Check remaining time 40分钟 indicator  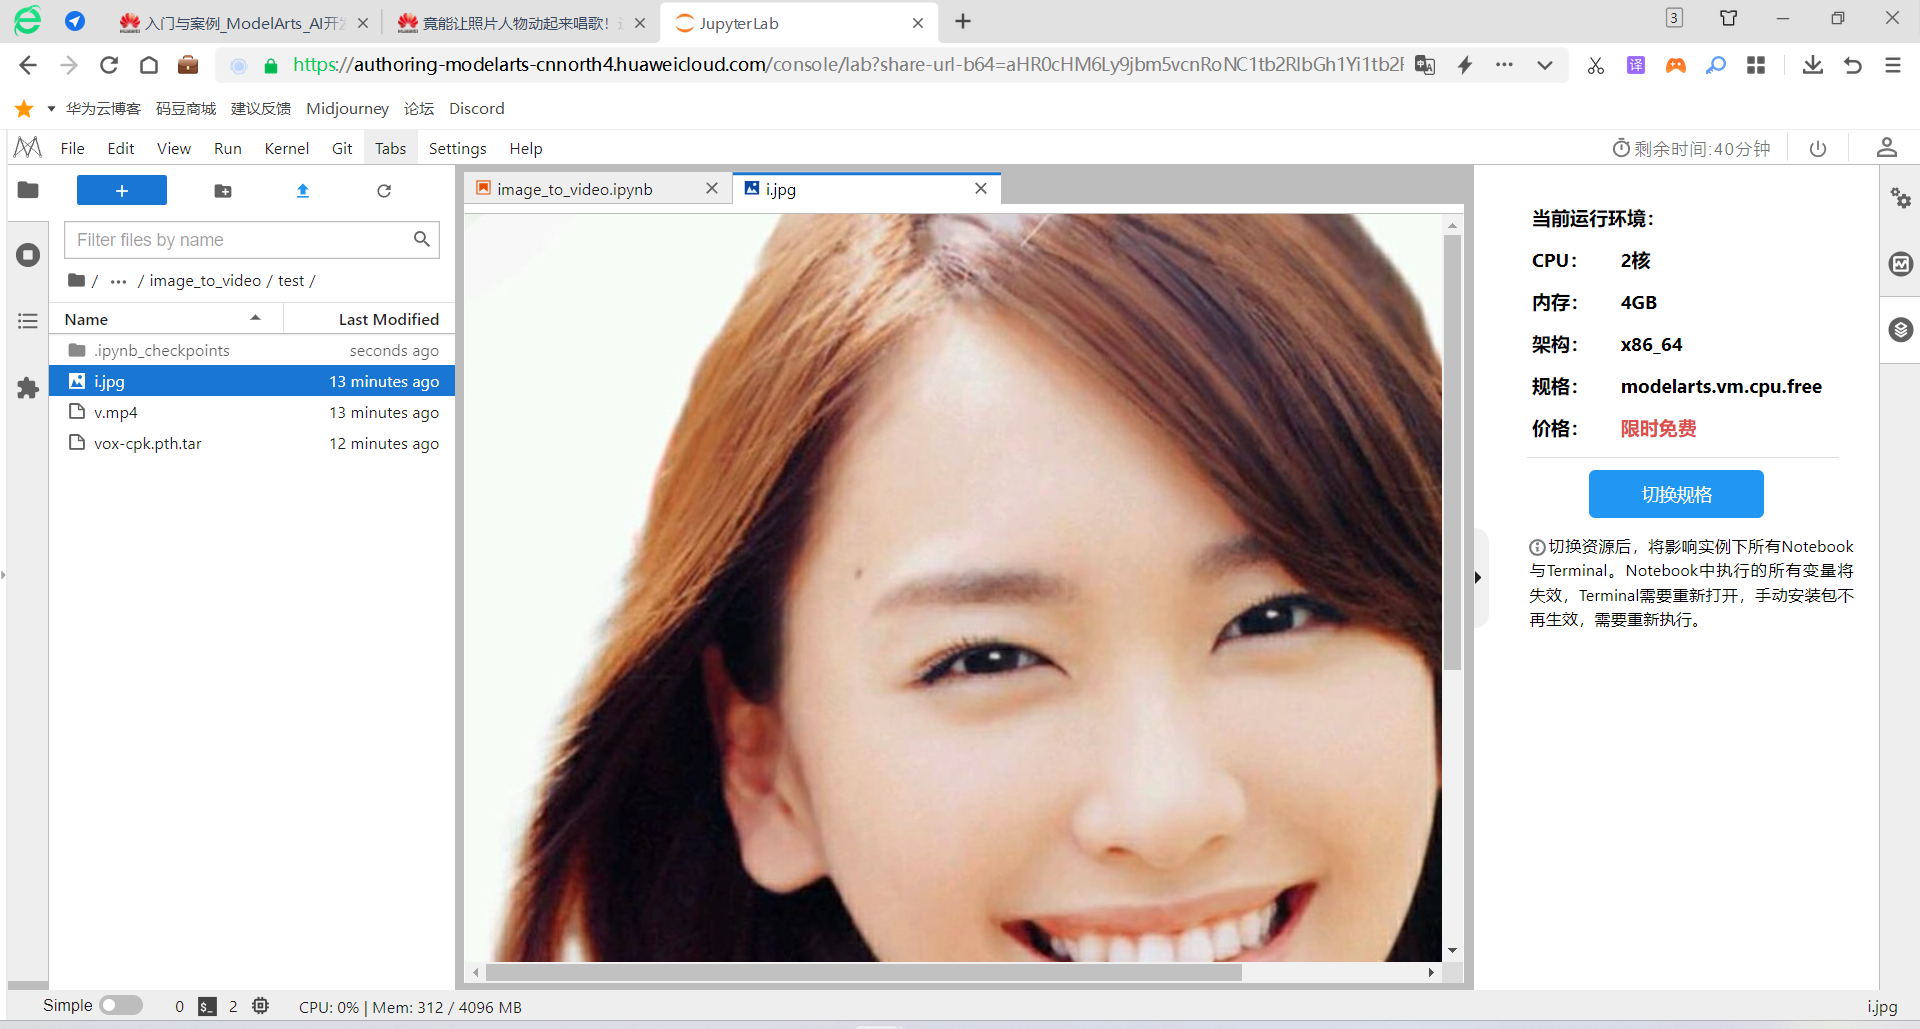tap(1691, 149)
